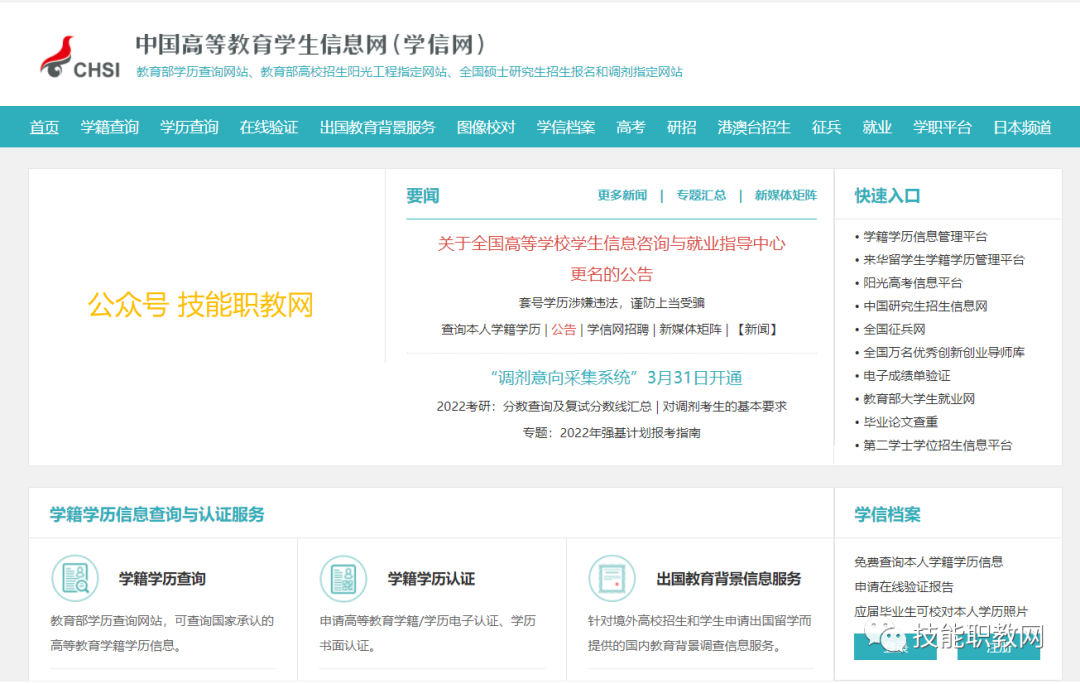Click the 学籍学历查询 document search icon

coord(75,578)
